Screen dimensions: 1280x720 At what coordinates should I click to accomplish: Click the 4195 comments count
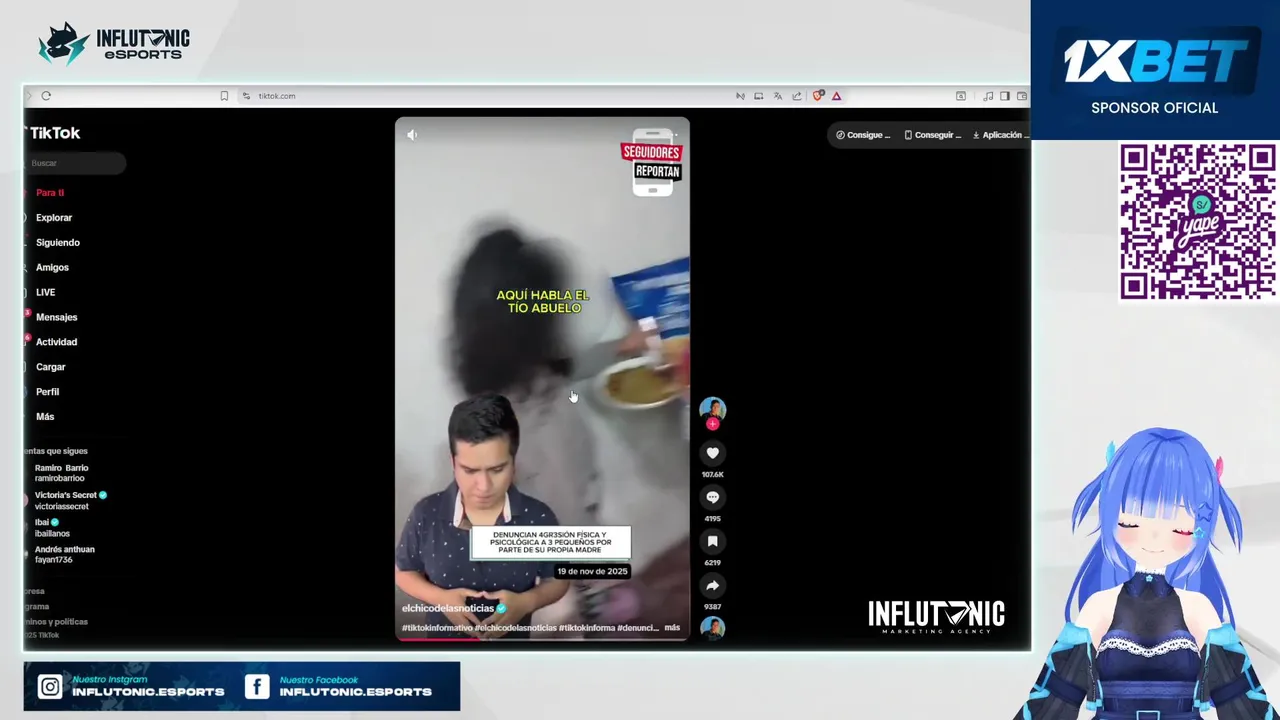[x=712, y=519]
